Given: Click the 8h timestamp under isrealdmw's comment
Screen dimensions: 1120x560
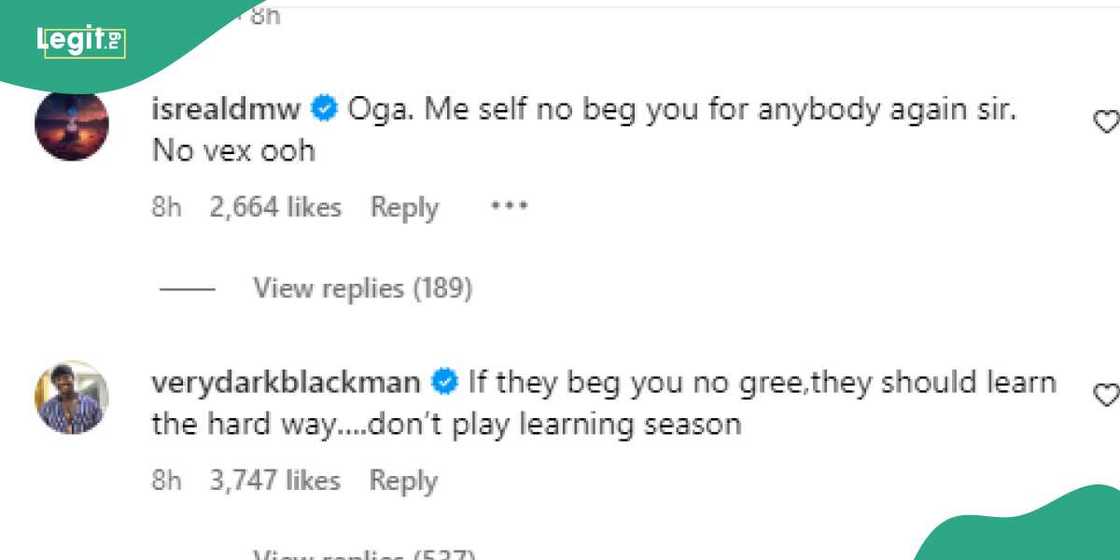Looking at the screenshot, I should click(166, 207).
